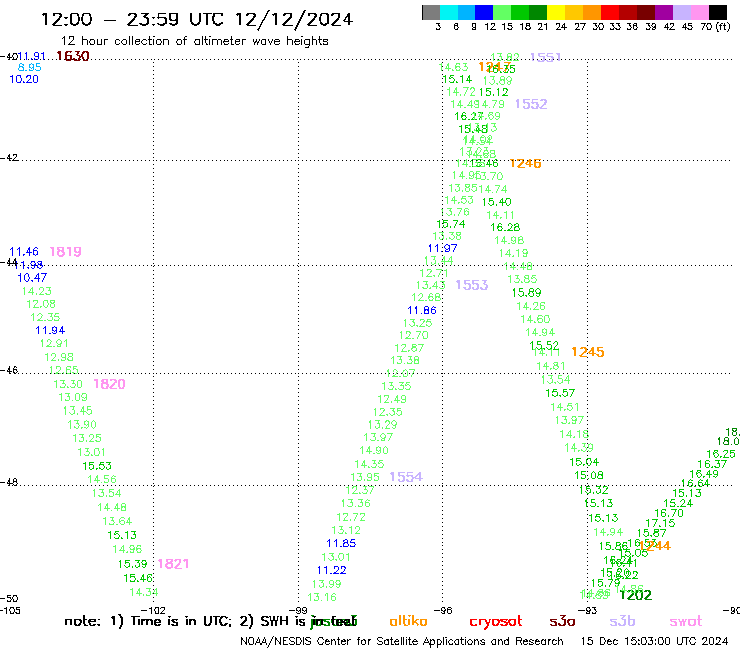
Task: Click the bright red 33 ft legend swatch
Action: (609, 12)
